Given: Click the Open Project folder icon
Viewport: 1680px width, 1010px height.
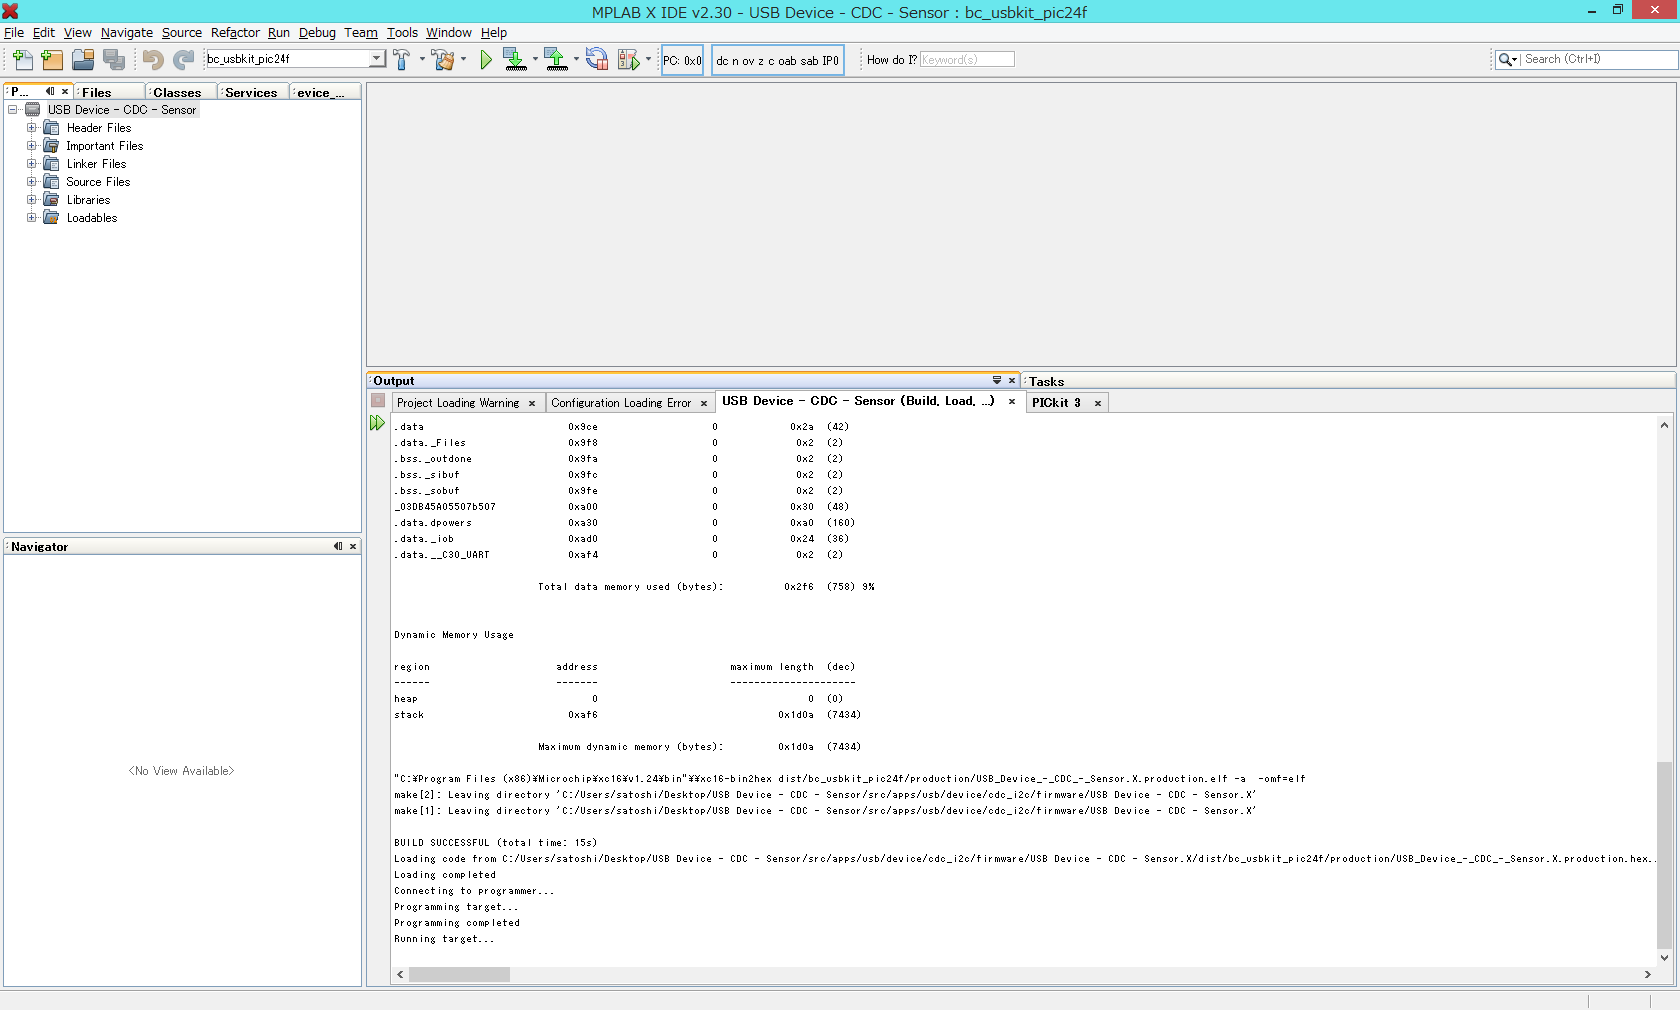Looking at the screenshot, I should [83, 60].
